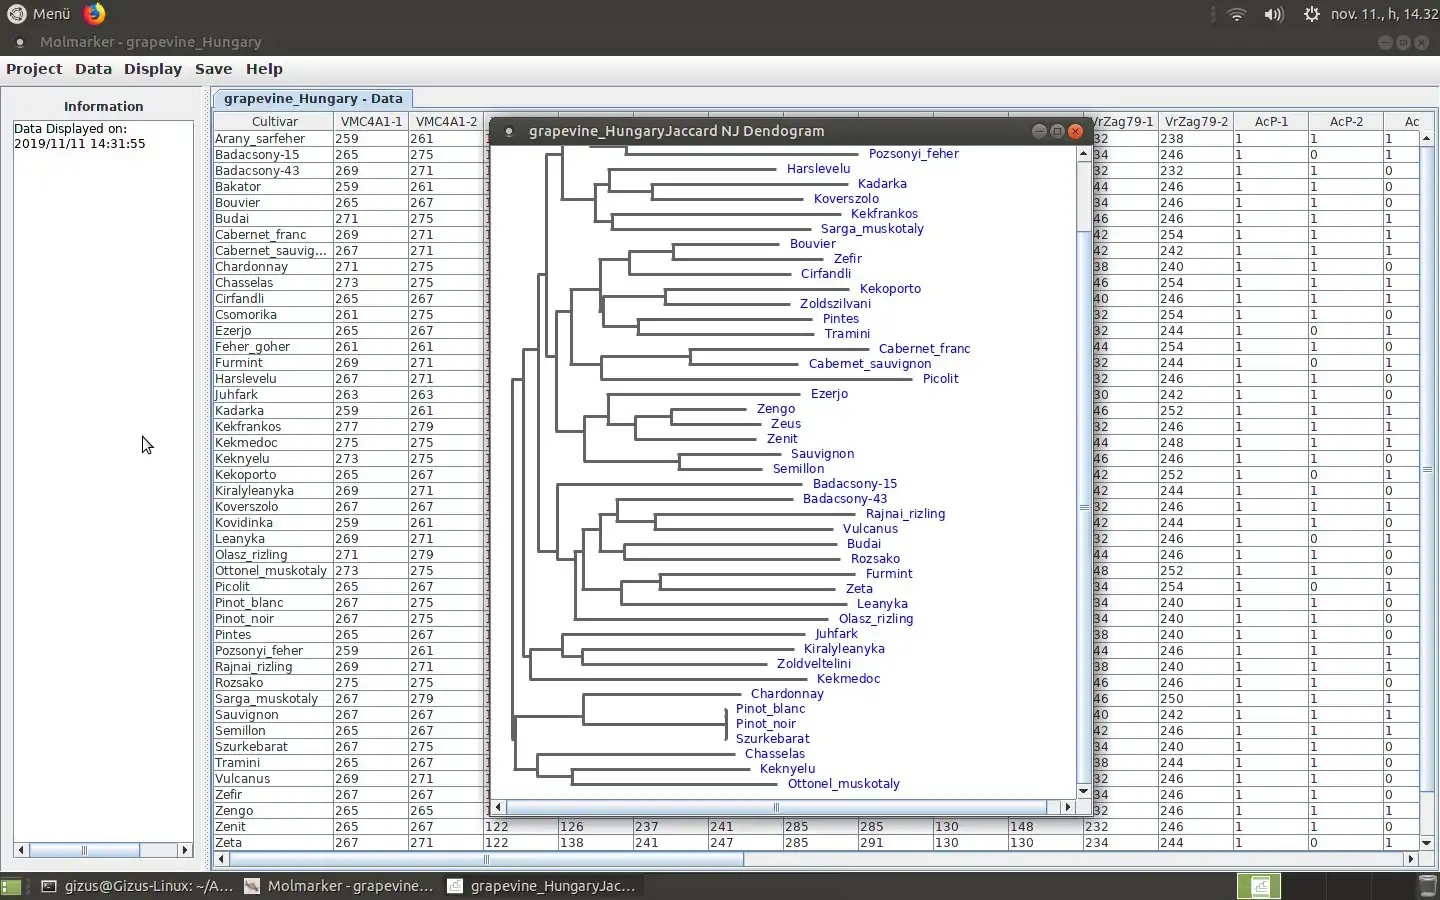
Task: Open the system power settings icon
Action: [1311, 14]
